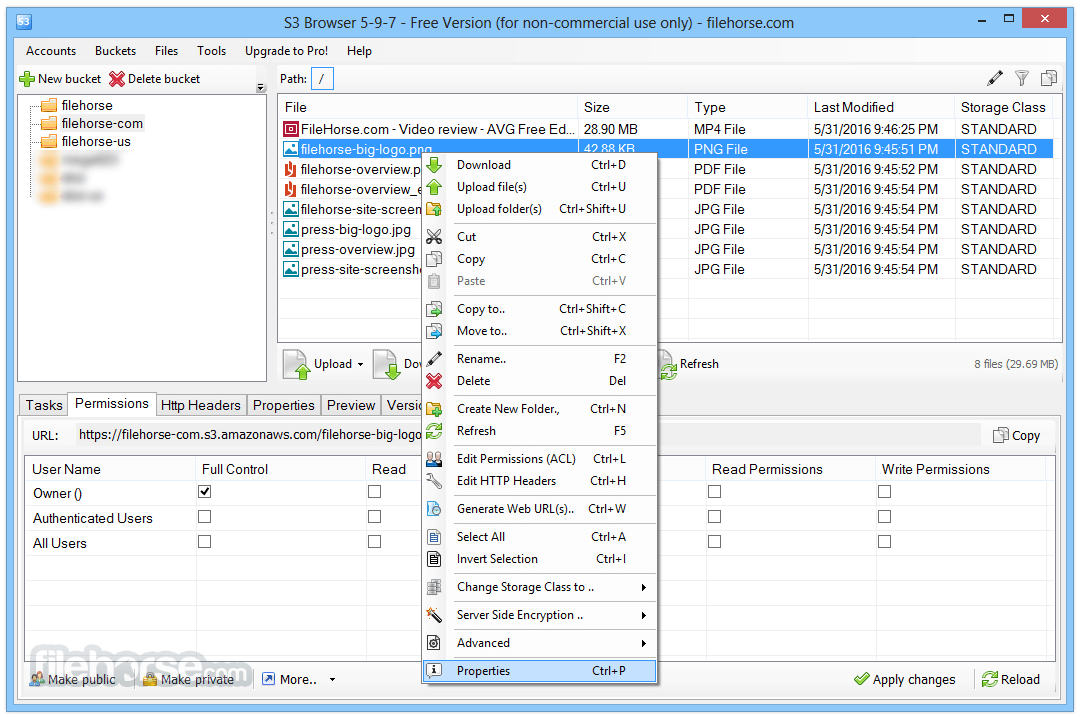The width and height of the screenshot is (1081, 717).
Task: Select filehorse-us bucket in tree
Action: point(96,141)
